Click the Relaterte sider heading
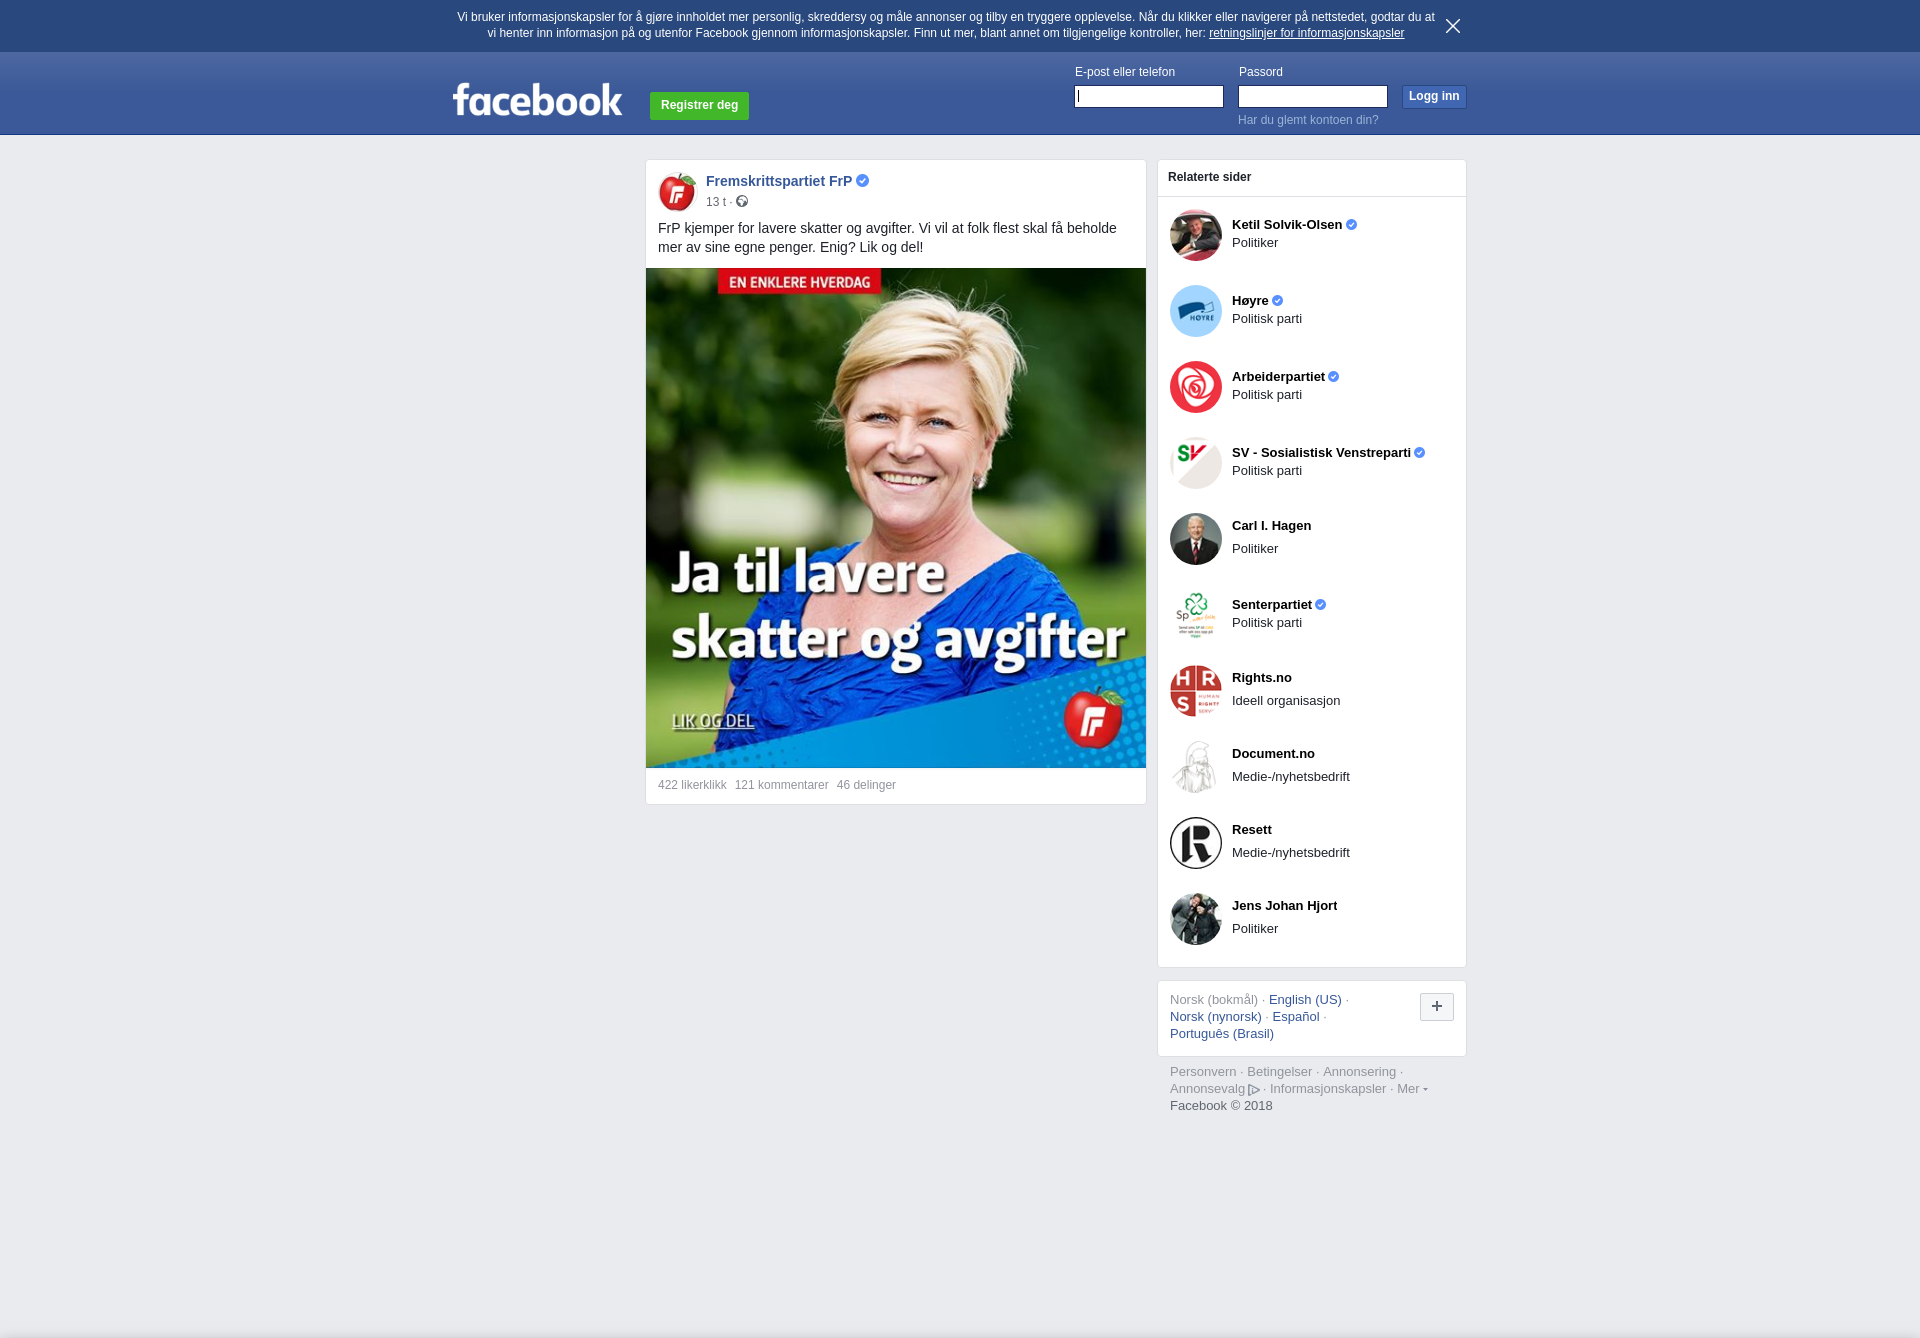 point(1209,177)
